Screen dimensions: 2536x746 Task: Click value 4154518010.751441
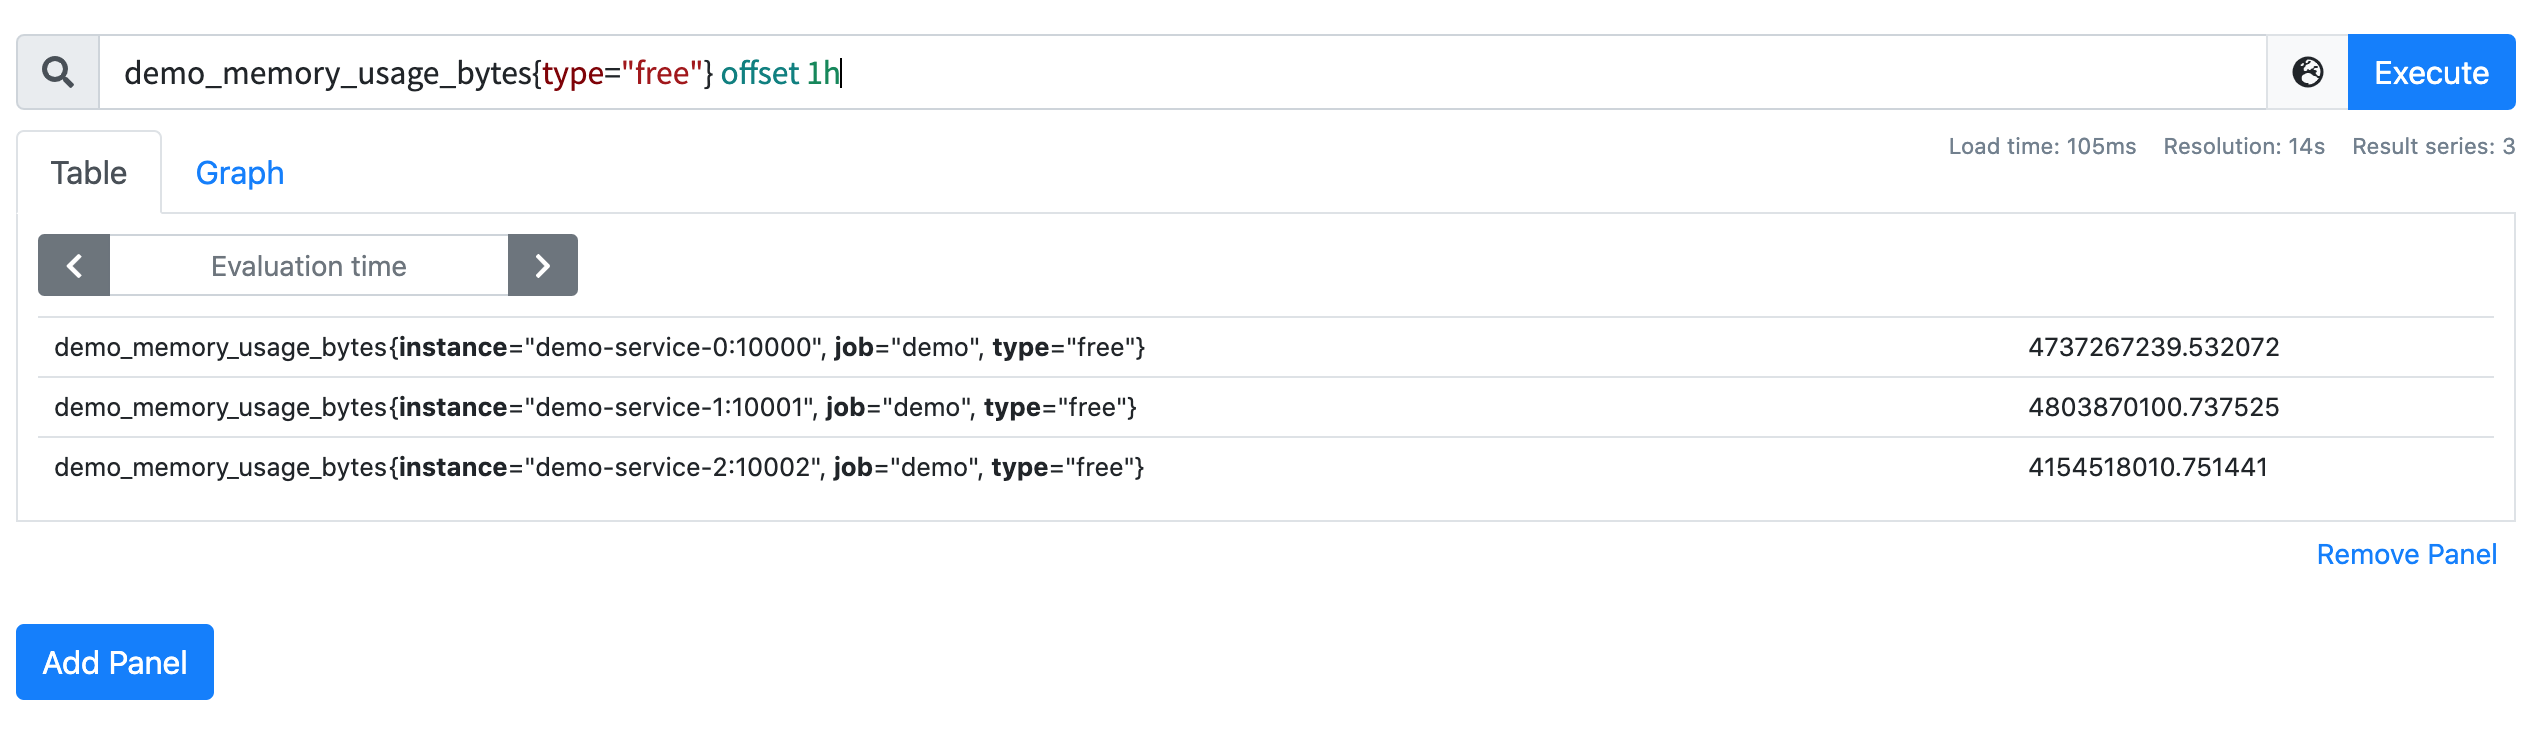click(2148, 467)
